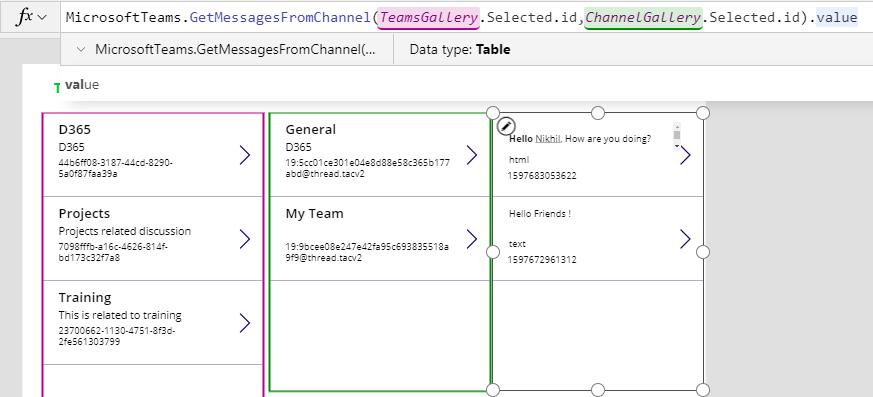873x397 pixels.
Task: Click GetMessagesFromChannel function name in formula
Action: [x=280, y=17]
